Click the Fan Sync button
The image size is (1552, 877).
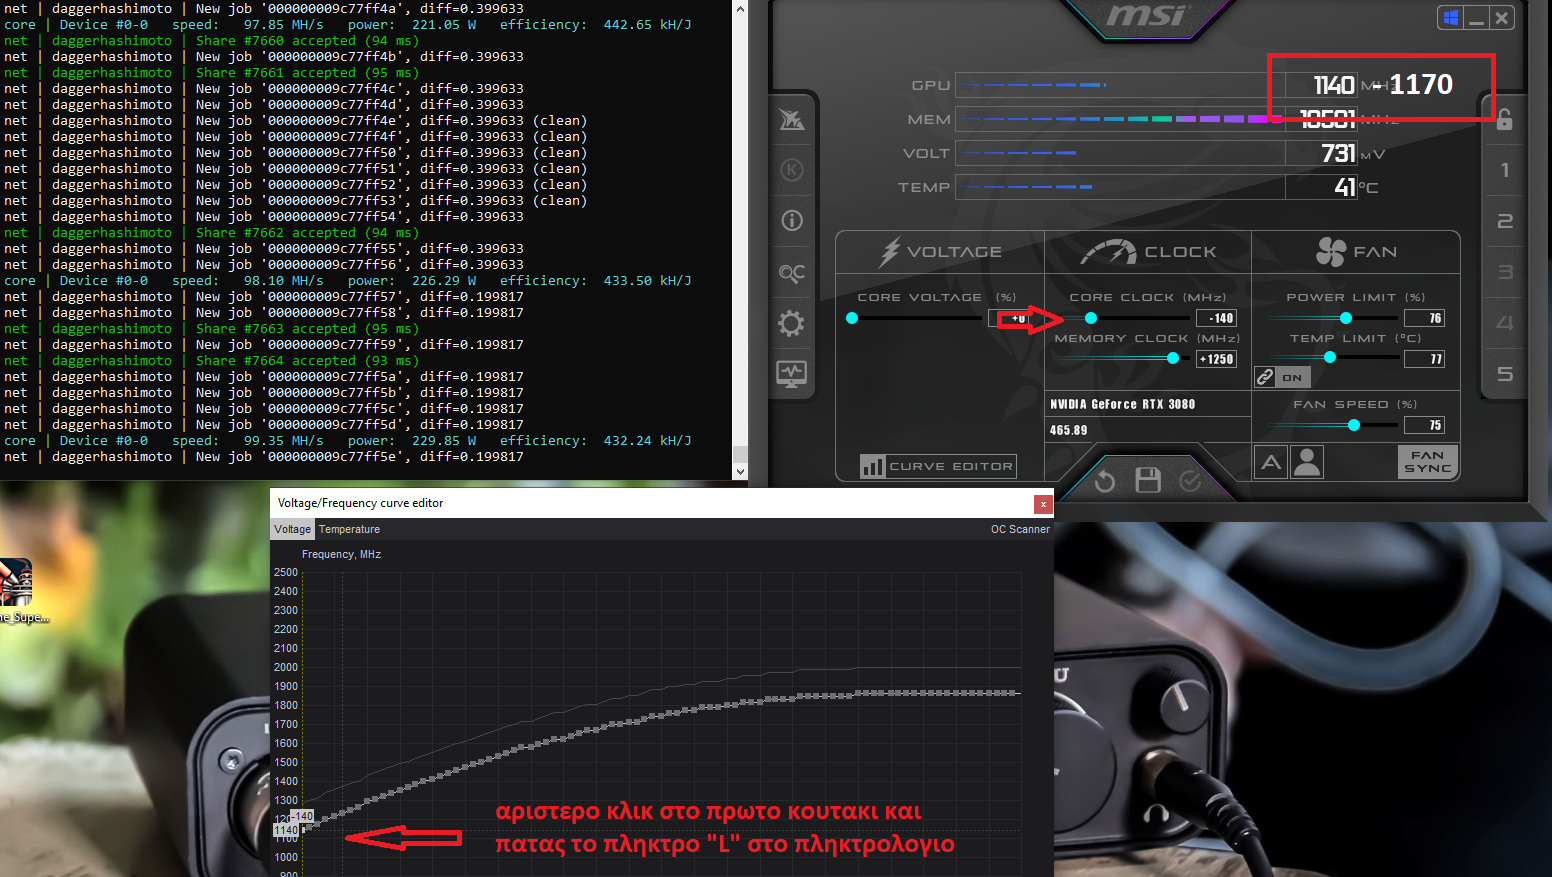click(x=1428, y=462)
